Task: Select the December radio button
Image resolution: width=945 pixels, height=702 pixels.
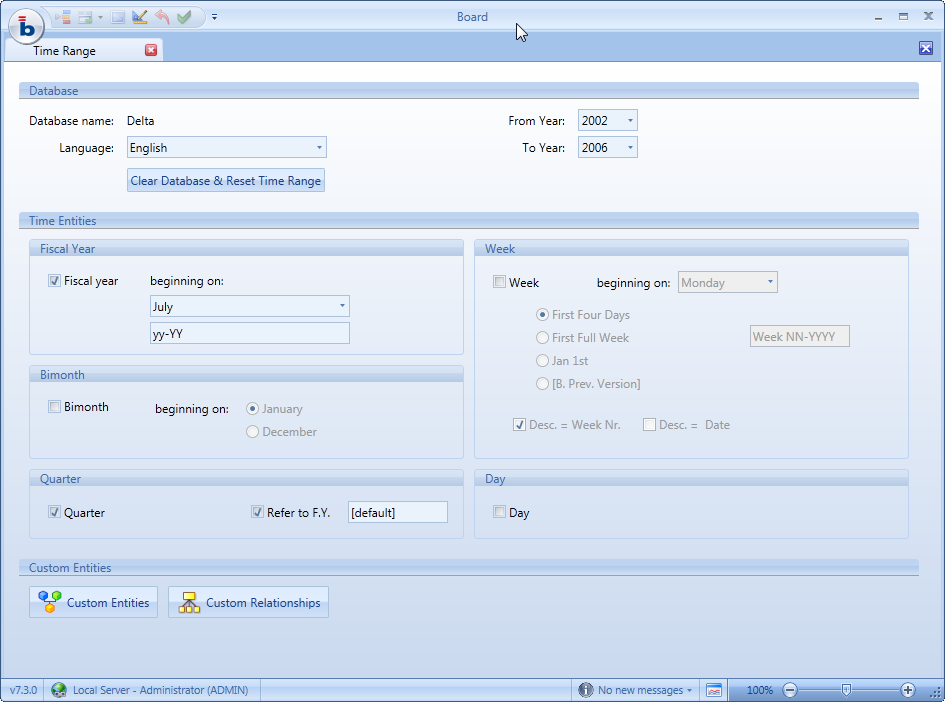Action: click(253, 431)
